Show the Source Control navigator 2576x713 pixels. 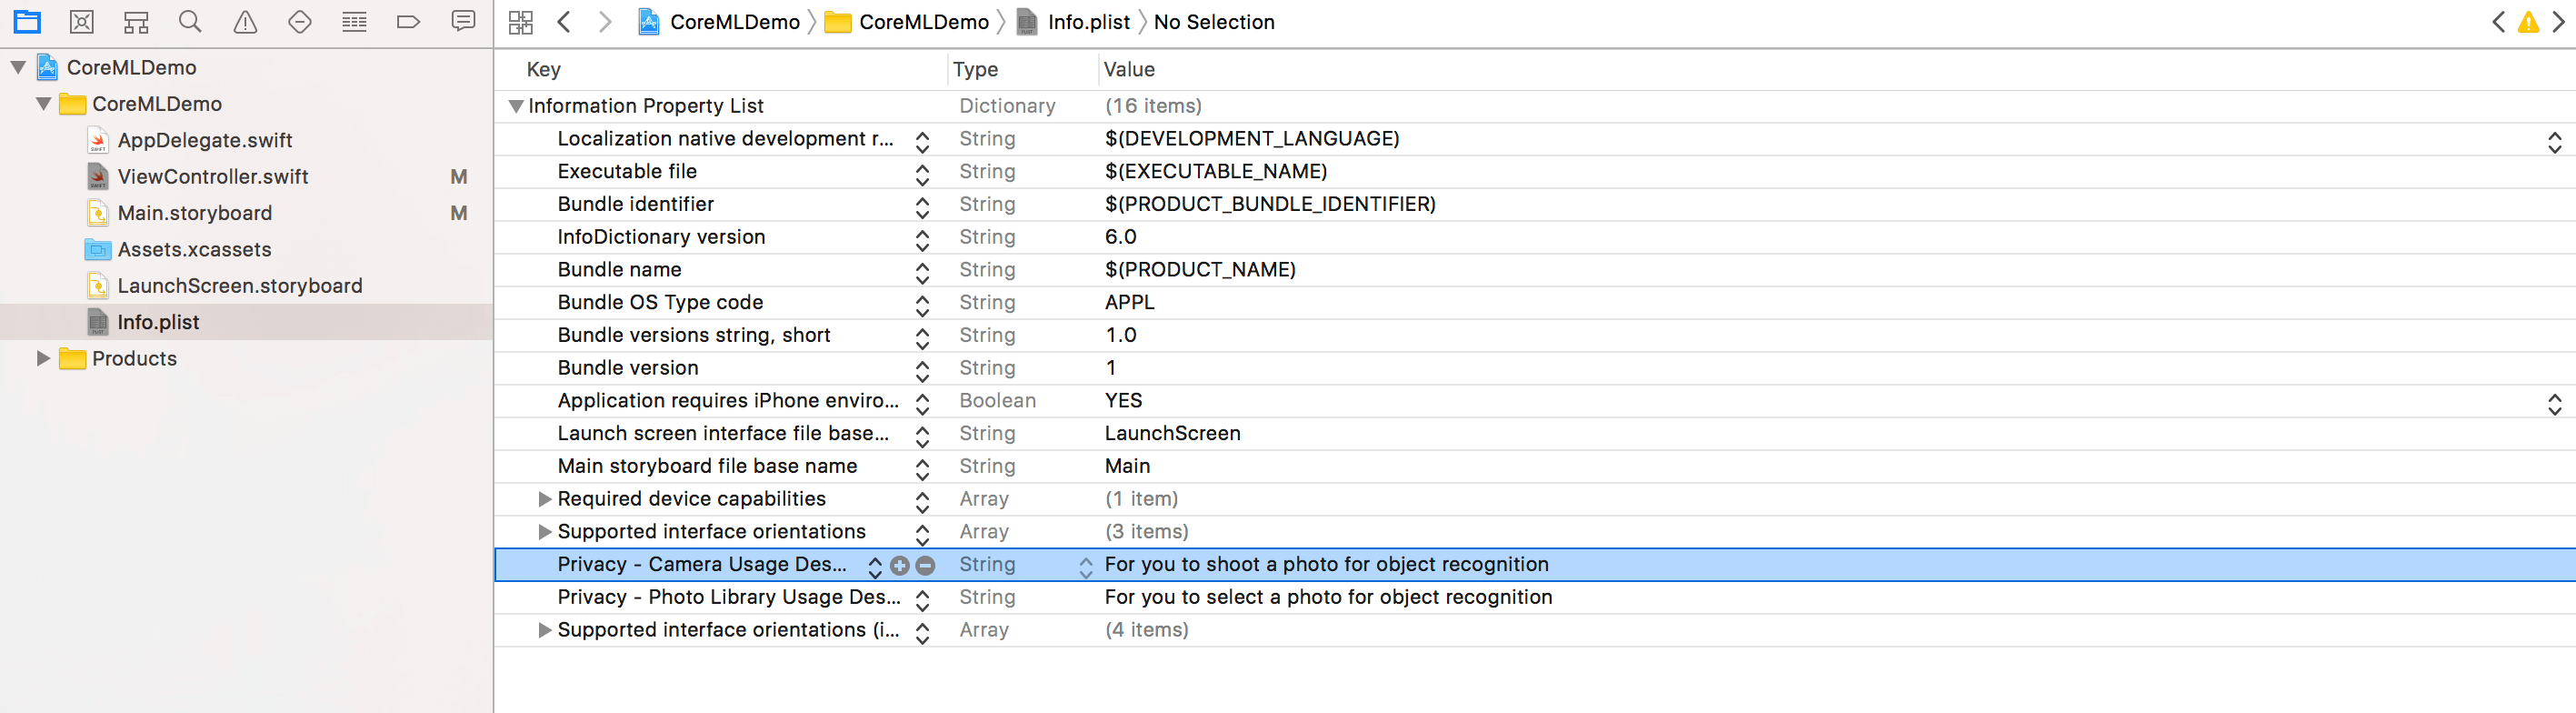click(82, 22)
